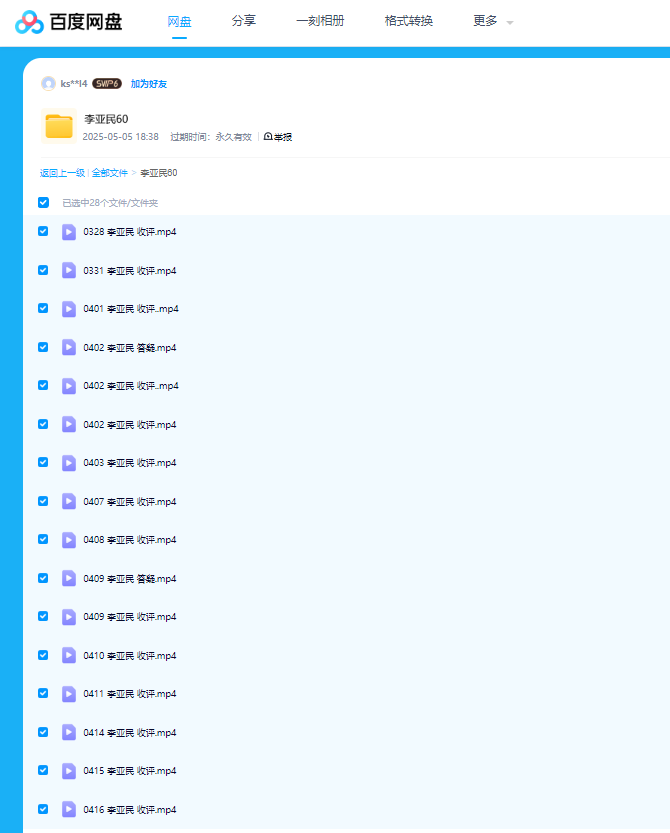Toggle checkbox for 0407 李亚民 收评.mp4
The width and height of the screenshot is (670, 833).
(x=43, y=501)
